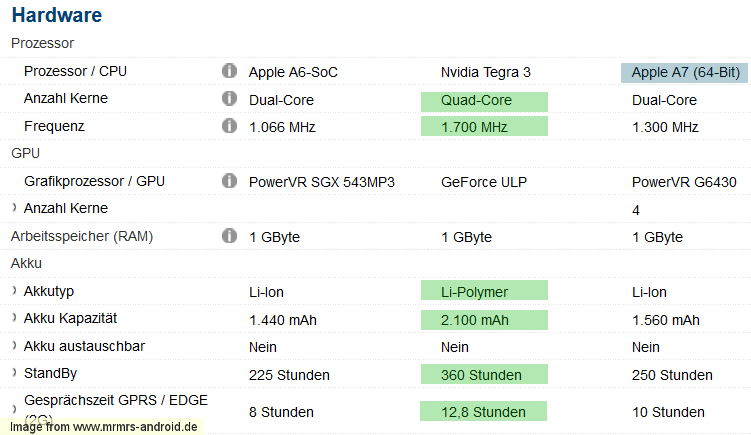Expand Gesprächszeit GPRS / EDGE row

(x=14, y=409)
